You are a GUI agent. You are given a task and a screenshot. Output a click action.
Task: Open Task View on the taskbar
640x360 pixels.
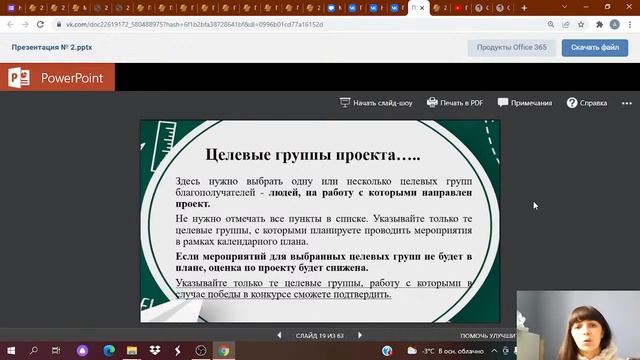56,351
